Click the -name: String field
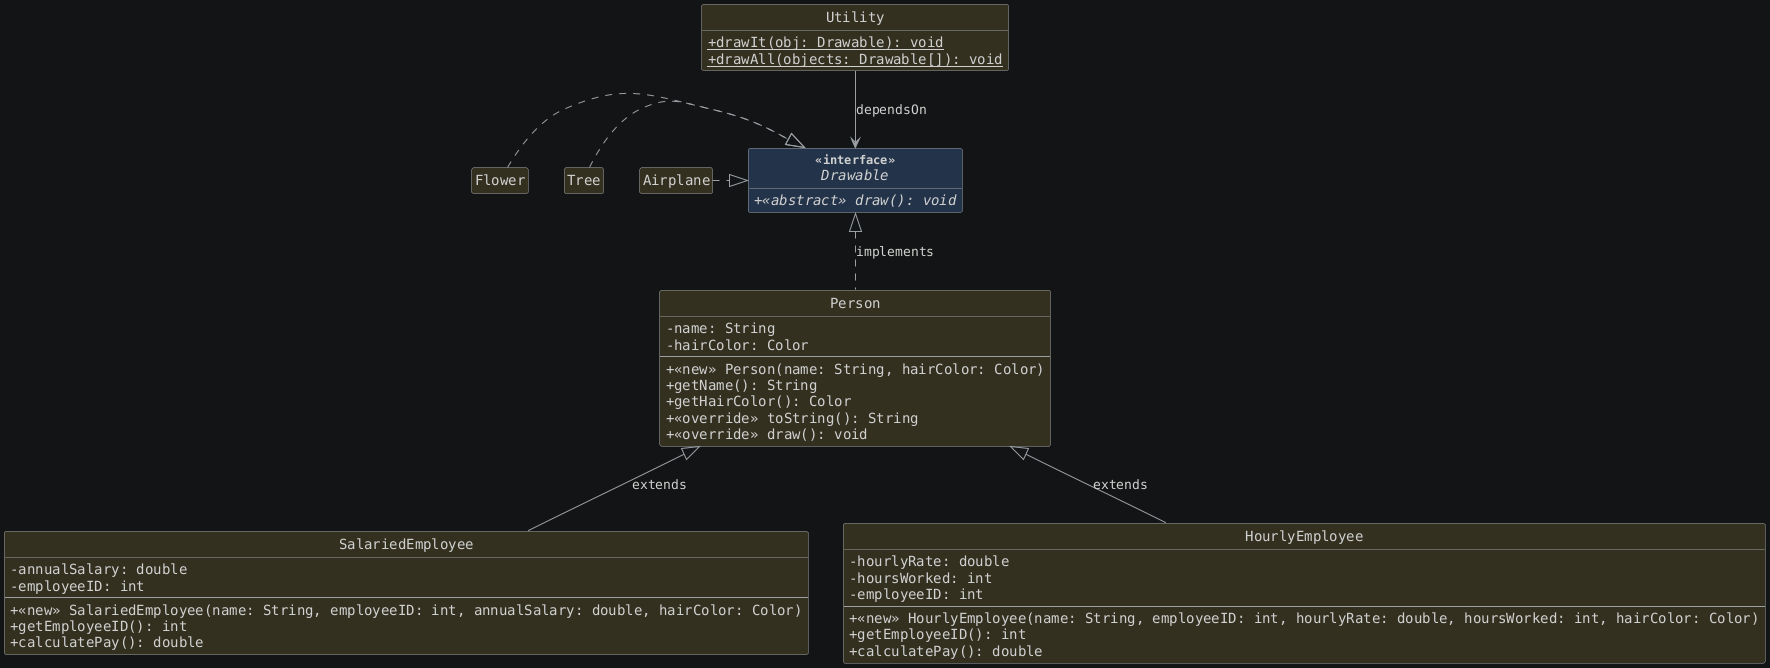Image resolution: width=1770 pixels, height=668 pixels. pyautogui.click(x=720, y=328)
